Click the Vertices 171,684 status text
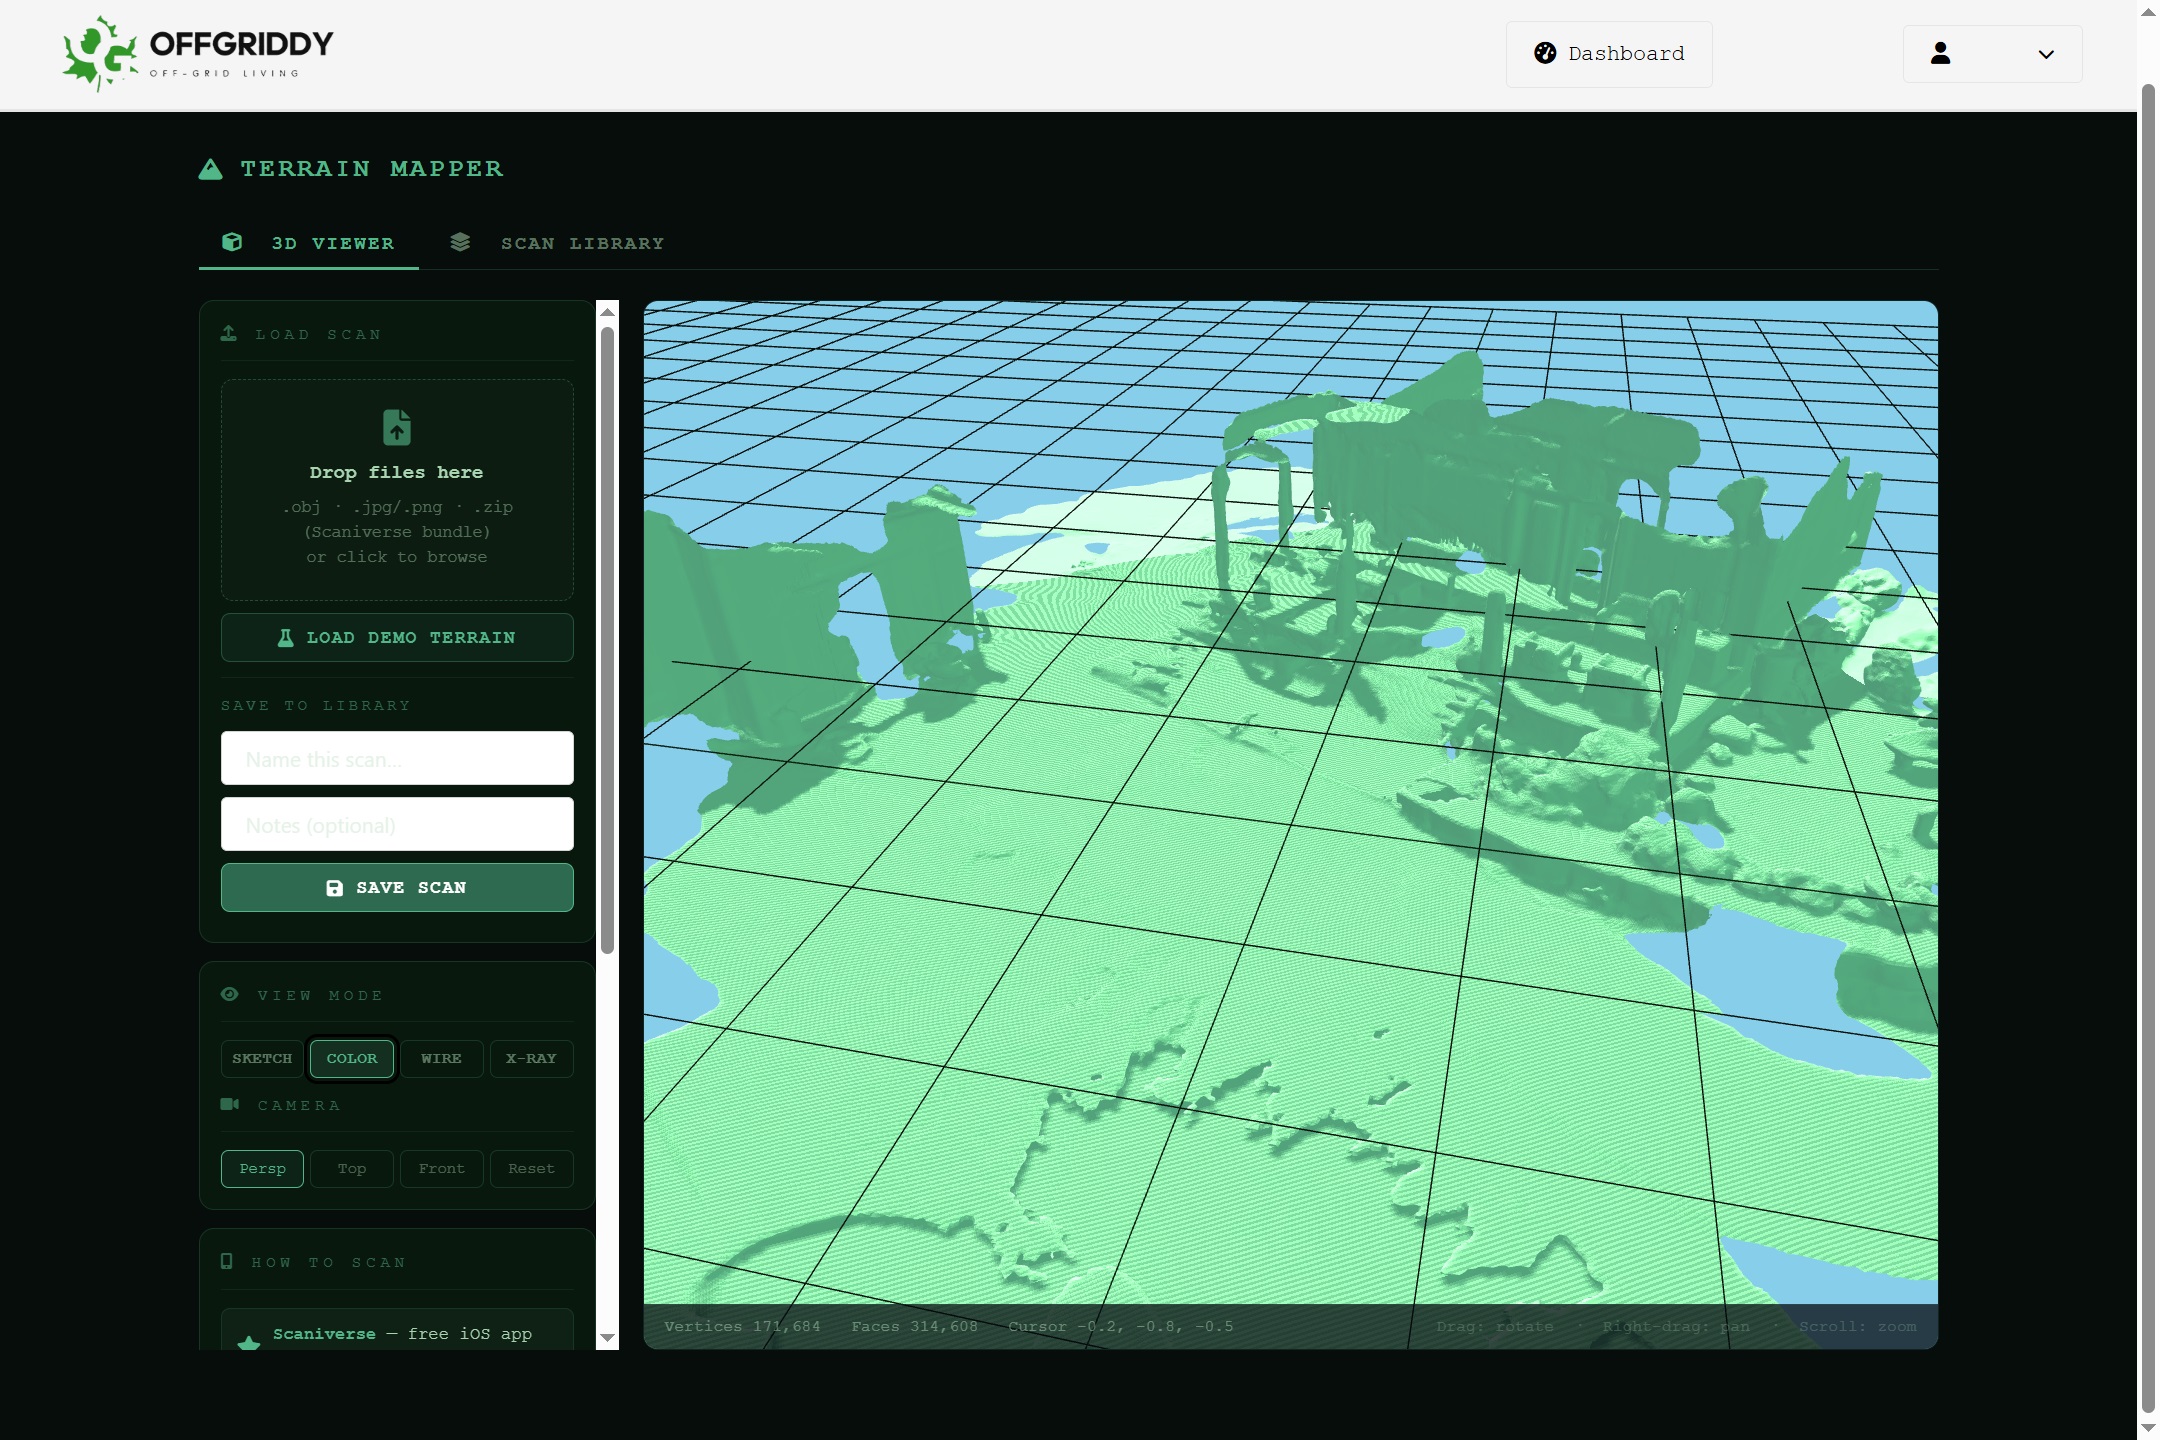This screenshot has height=1440, width=2160. [742, 1326]
